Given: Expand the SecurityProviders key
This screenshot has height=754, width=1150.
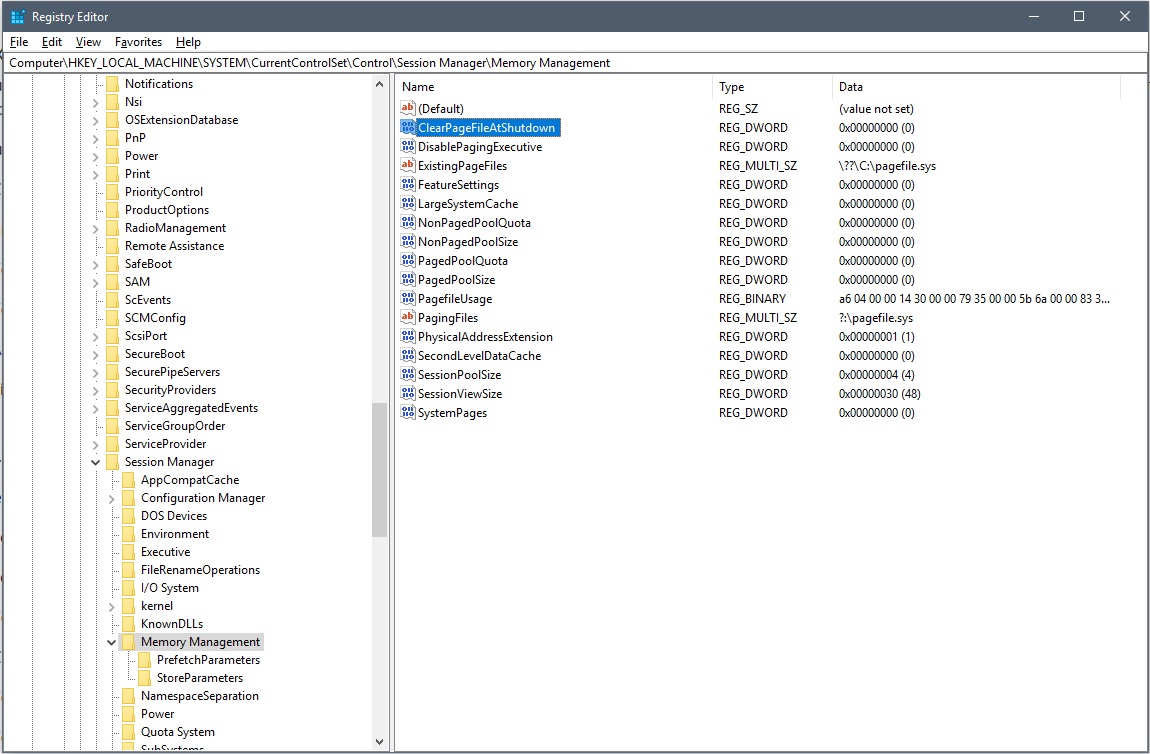Looking at the screenshot, I should 95,391.
